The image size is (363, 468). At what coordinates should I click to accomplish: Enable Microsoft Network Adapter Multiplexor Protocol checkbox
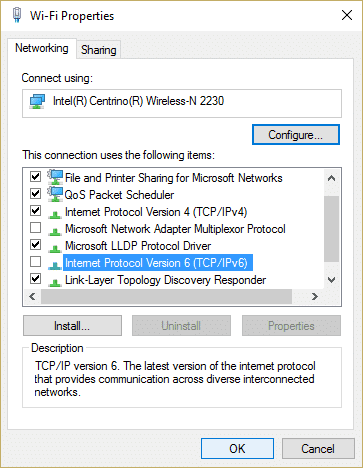[x=35, y=228]
